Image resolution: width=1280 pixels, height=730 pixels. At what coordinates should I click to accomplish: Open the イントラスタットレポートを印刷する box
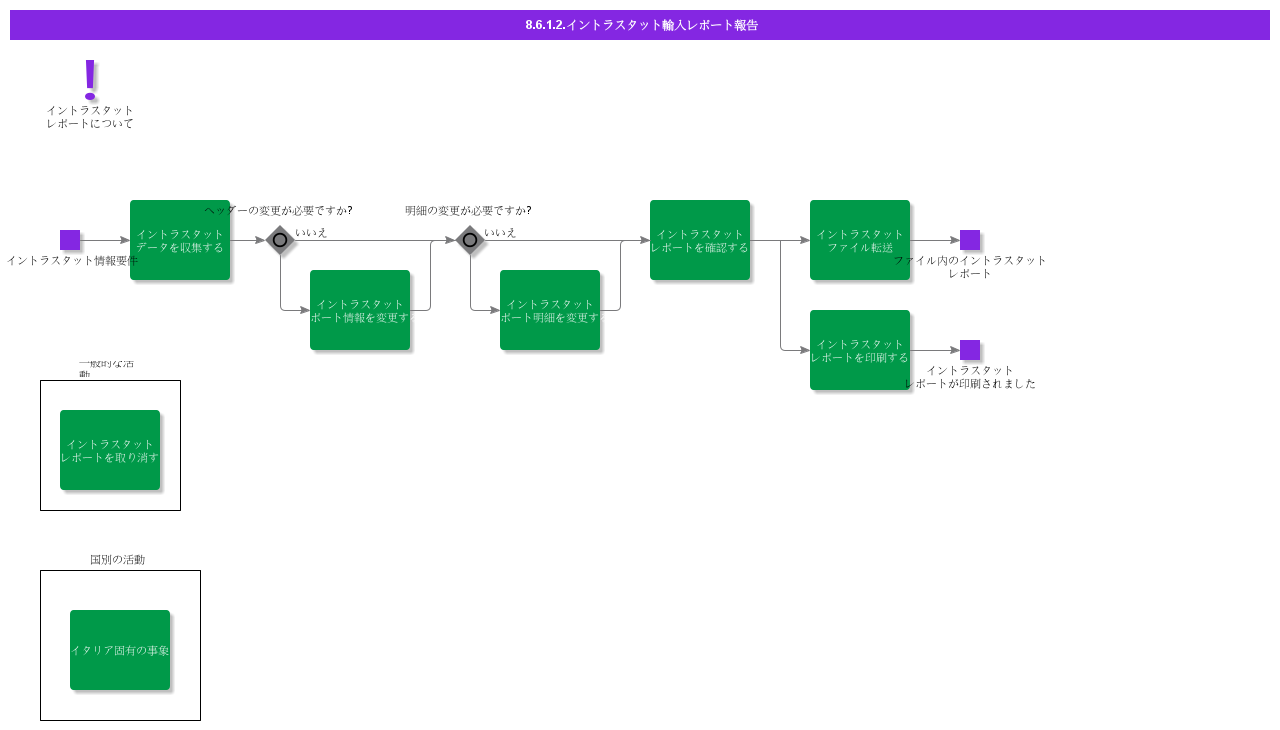pyautogui.click(x=860, y=350)
